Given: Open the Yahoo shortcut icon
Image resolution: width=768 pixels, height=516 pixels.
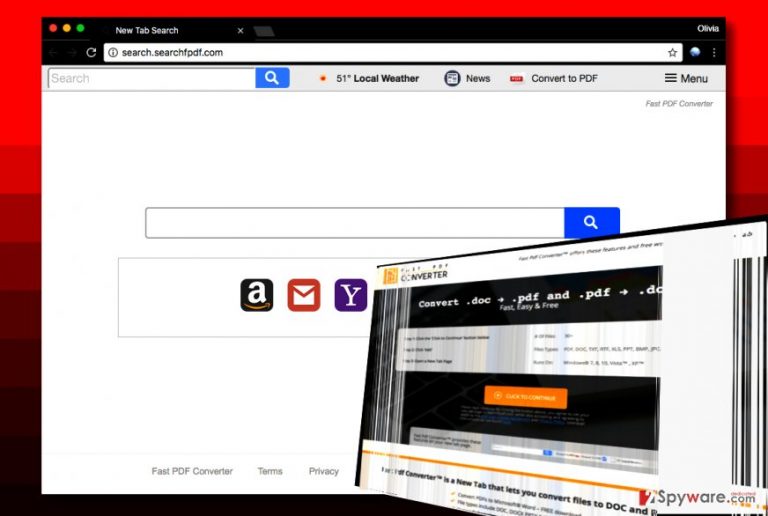Looking at the screenshot, I should [x=351, y=295].
